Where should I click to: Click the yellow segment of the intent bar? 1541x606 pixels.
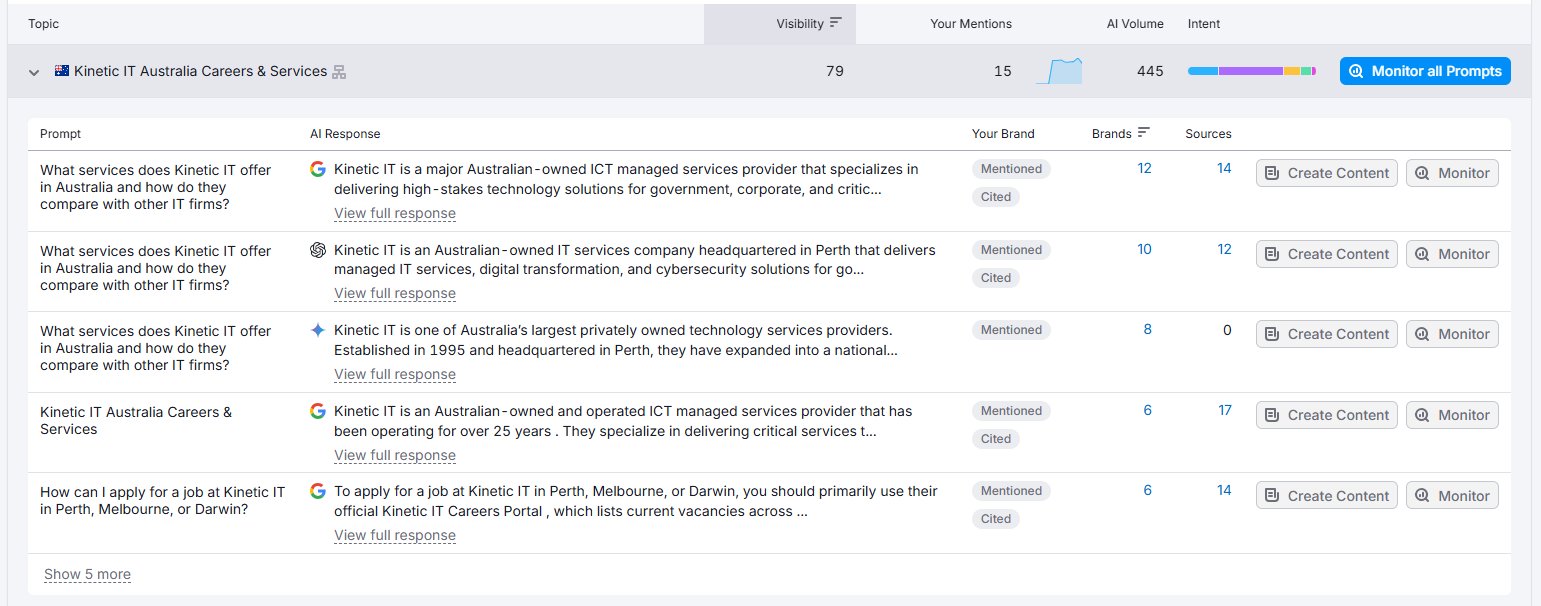point(1291,71)
